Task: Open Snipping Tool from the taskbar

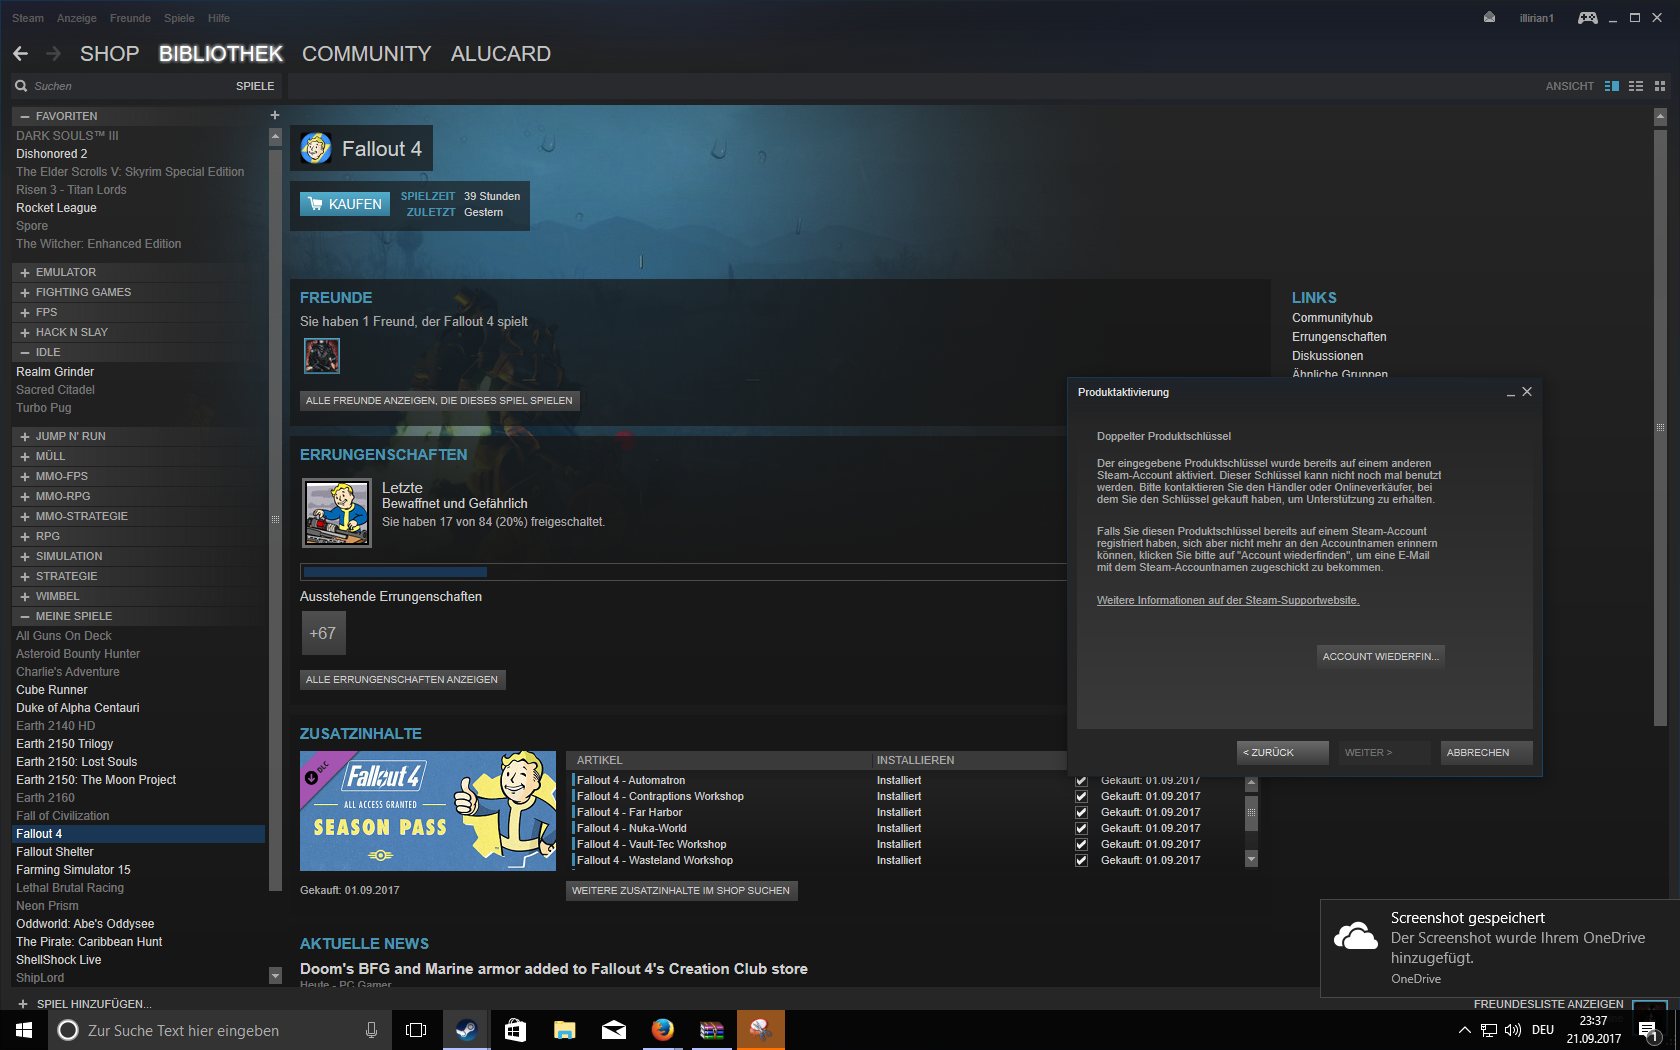Action: click(x=761, y=1030)
